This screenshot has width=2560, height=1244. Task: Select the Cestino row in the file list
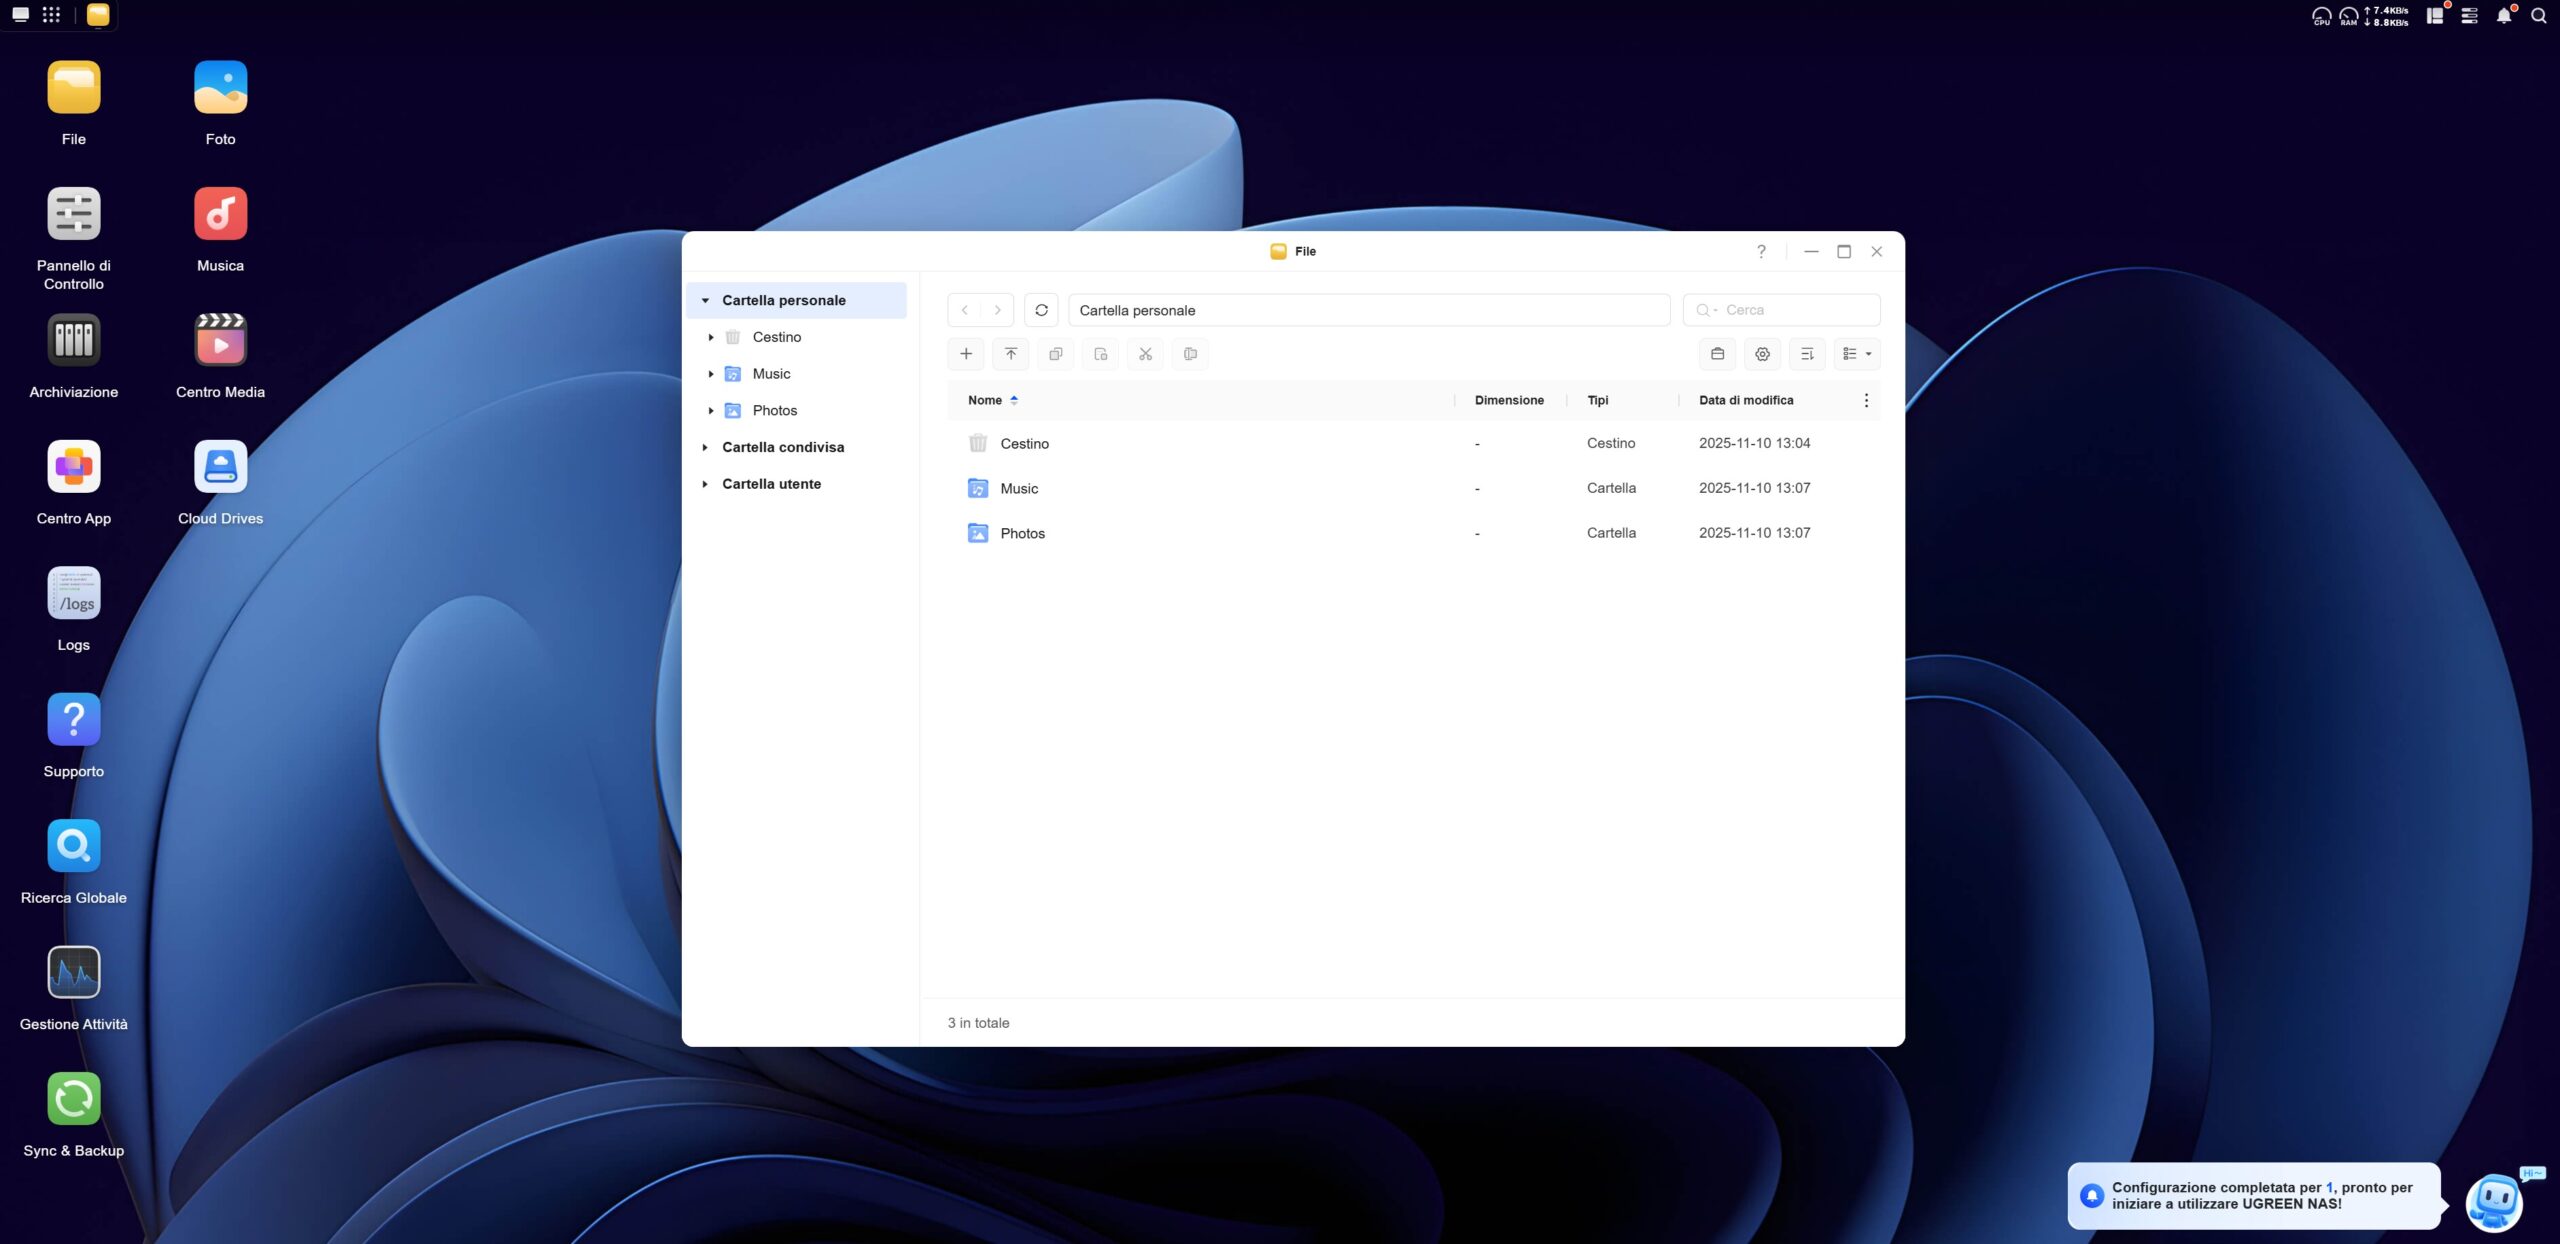tap(1414, 443)
